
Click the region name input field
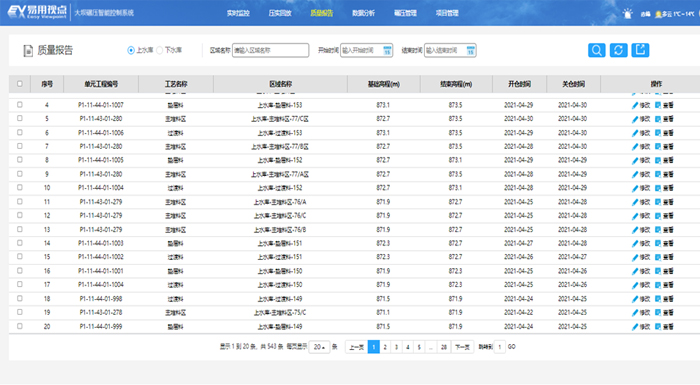coord(271,50)
